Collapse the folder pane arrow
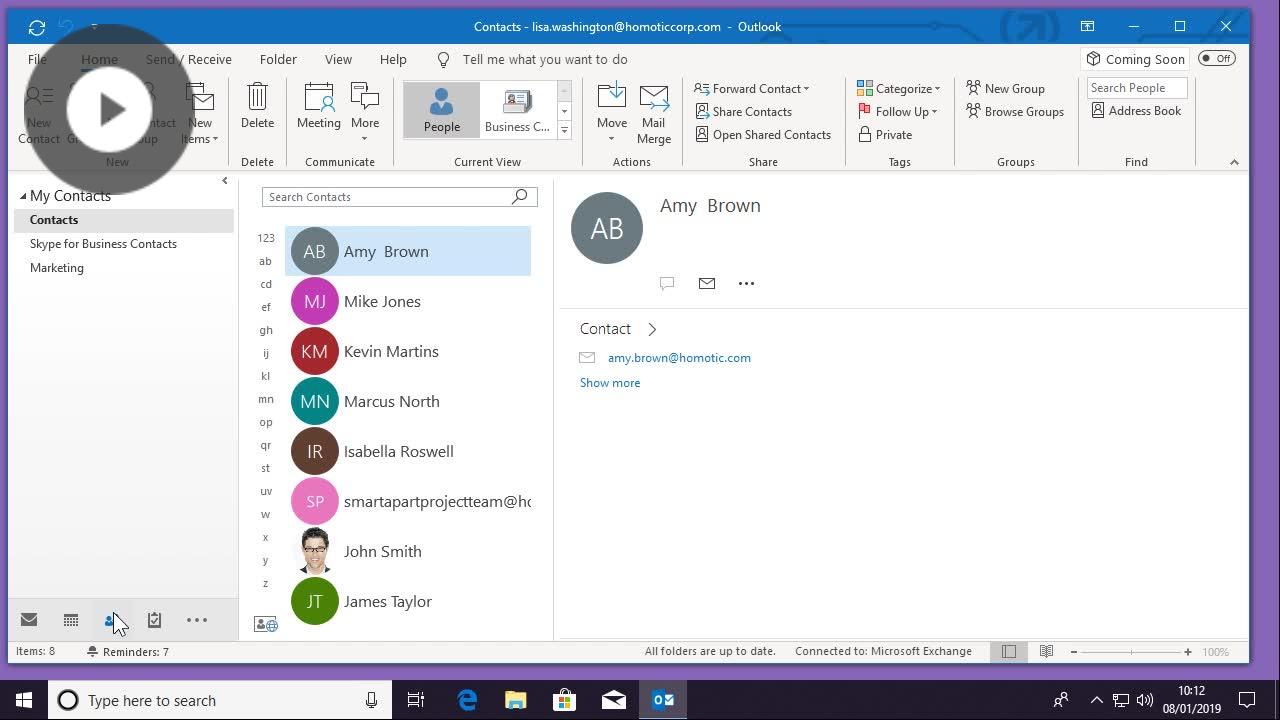 point(225,181)
